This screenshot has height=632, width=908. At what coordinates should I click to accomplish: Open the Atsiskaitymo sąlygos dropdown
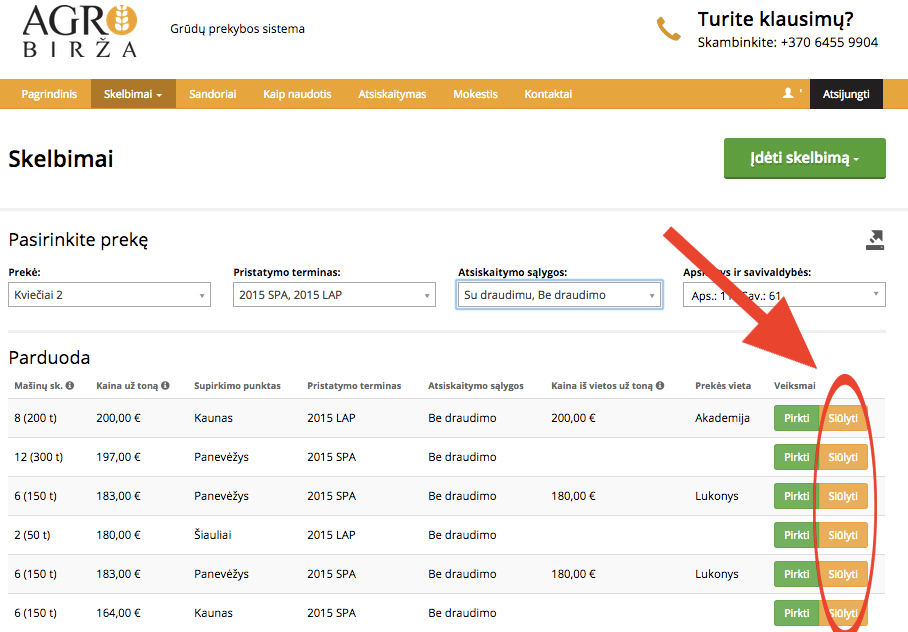click(x=559, y=295)
